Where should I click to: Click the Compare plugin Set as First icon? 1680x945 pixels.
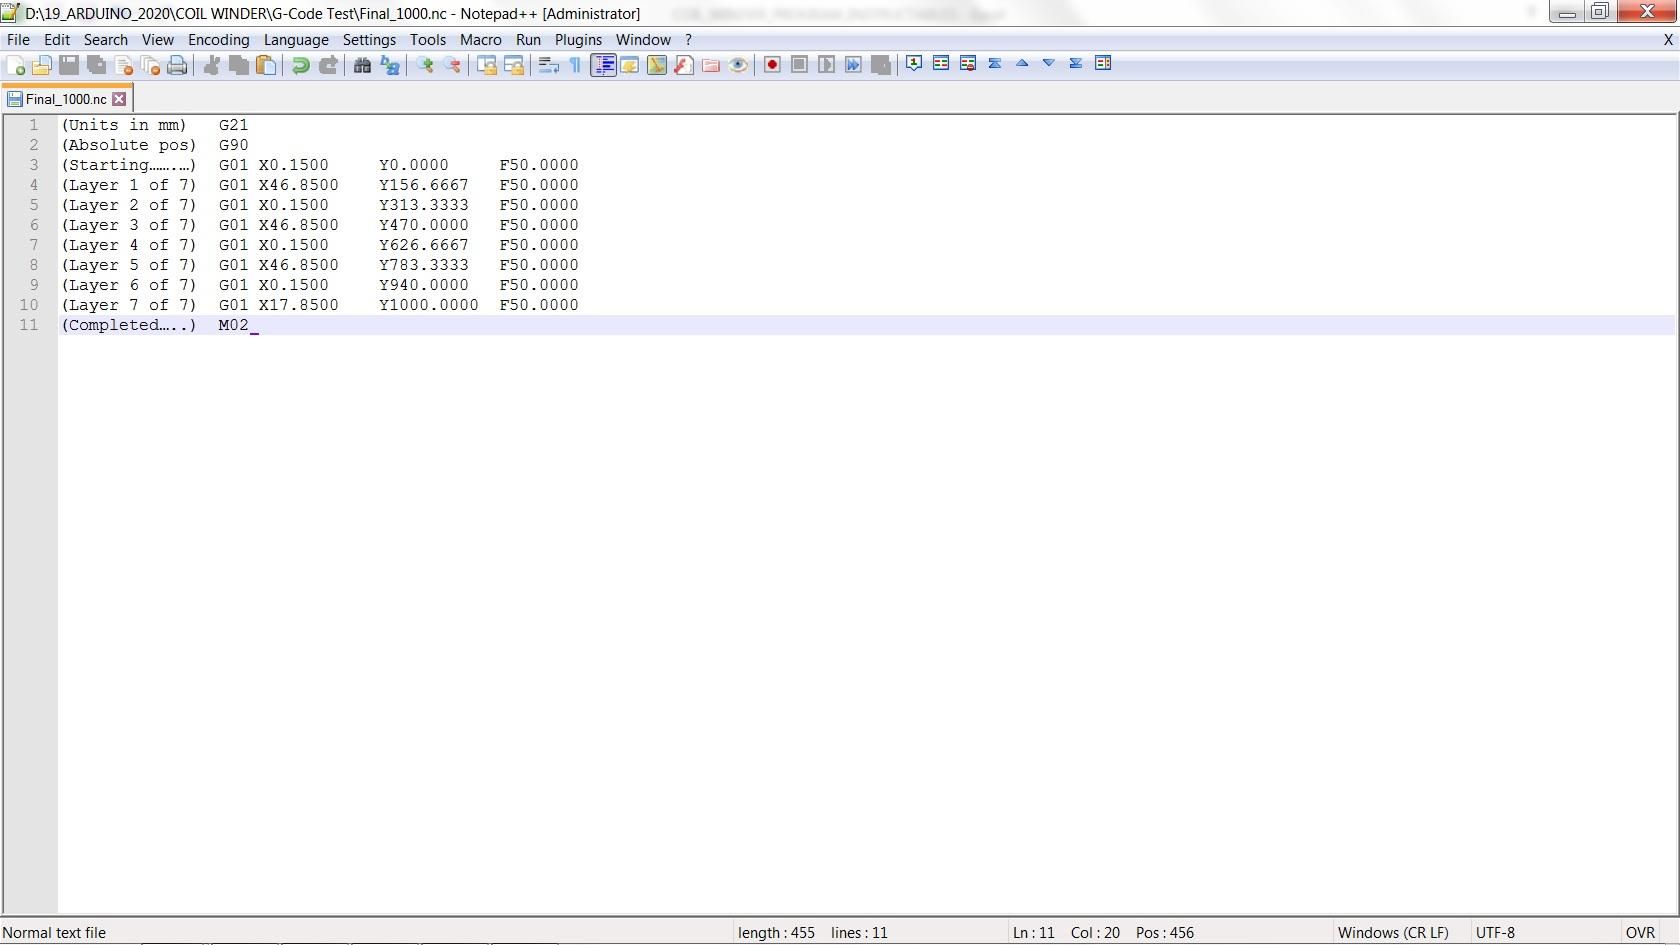point(914,63)
